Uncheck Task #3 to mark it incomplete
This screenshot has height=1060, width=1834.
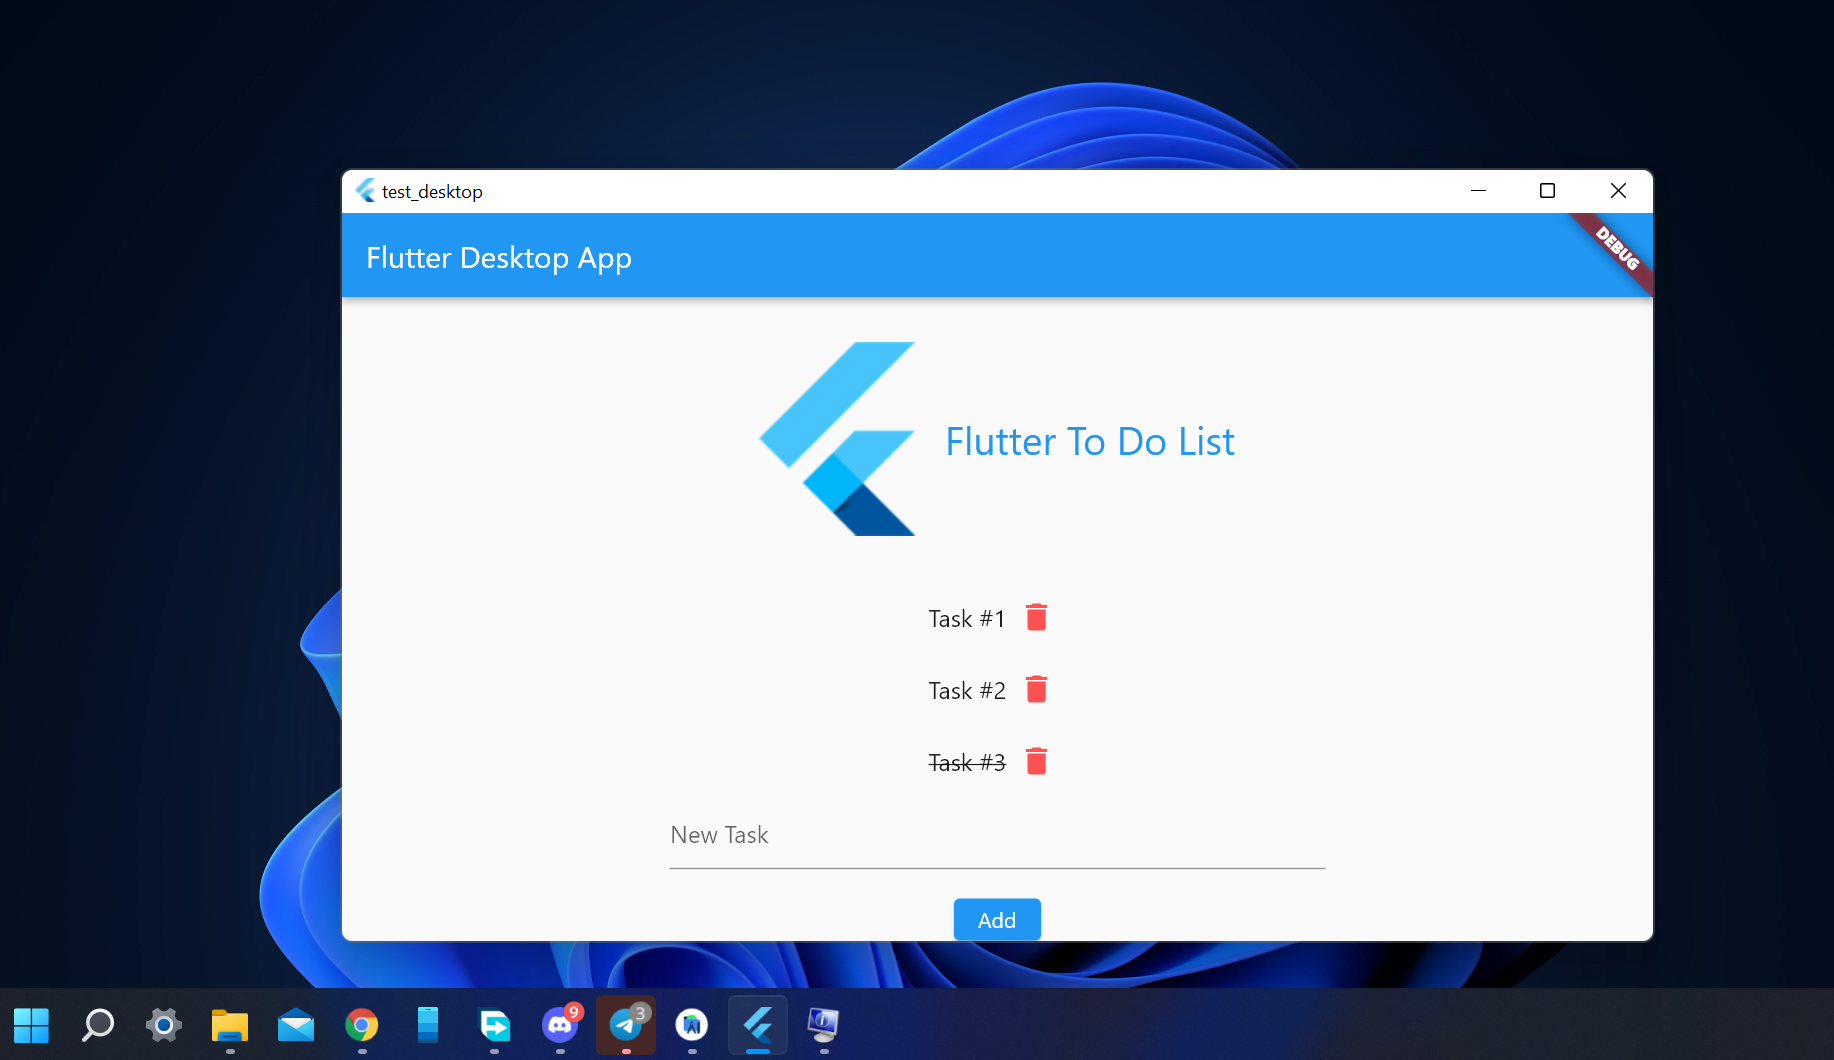click(966, 762)
